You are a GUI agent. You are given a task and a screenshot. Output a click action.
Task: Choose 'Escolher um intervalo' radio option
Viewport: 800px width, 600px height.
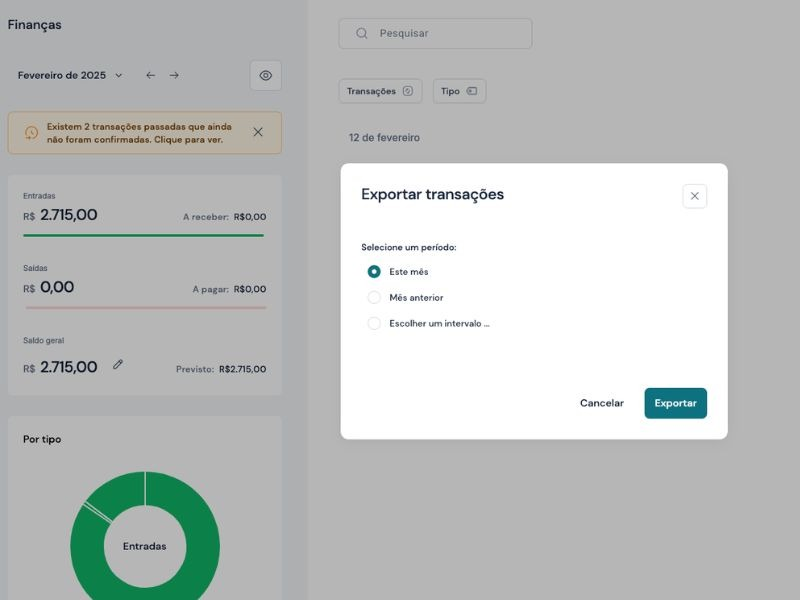tap(374, 323)
